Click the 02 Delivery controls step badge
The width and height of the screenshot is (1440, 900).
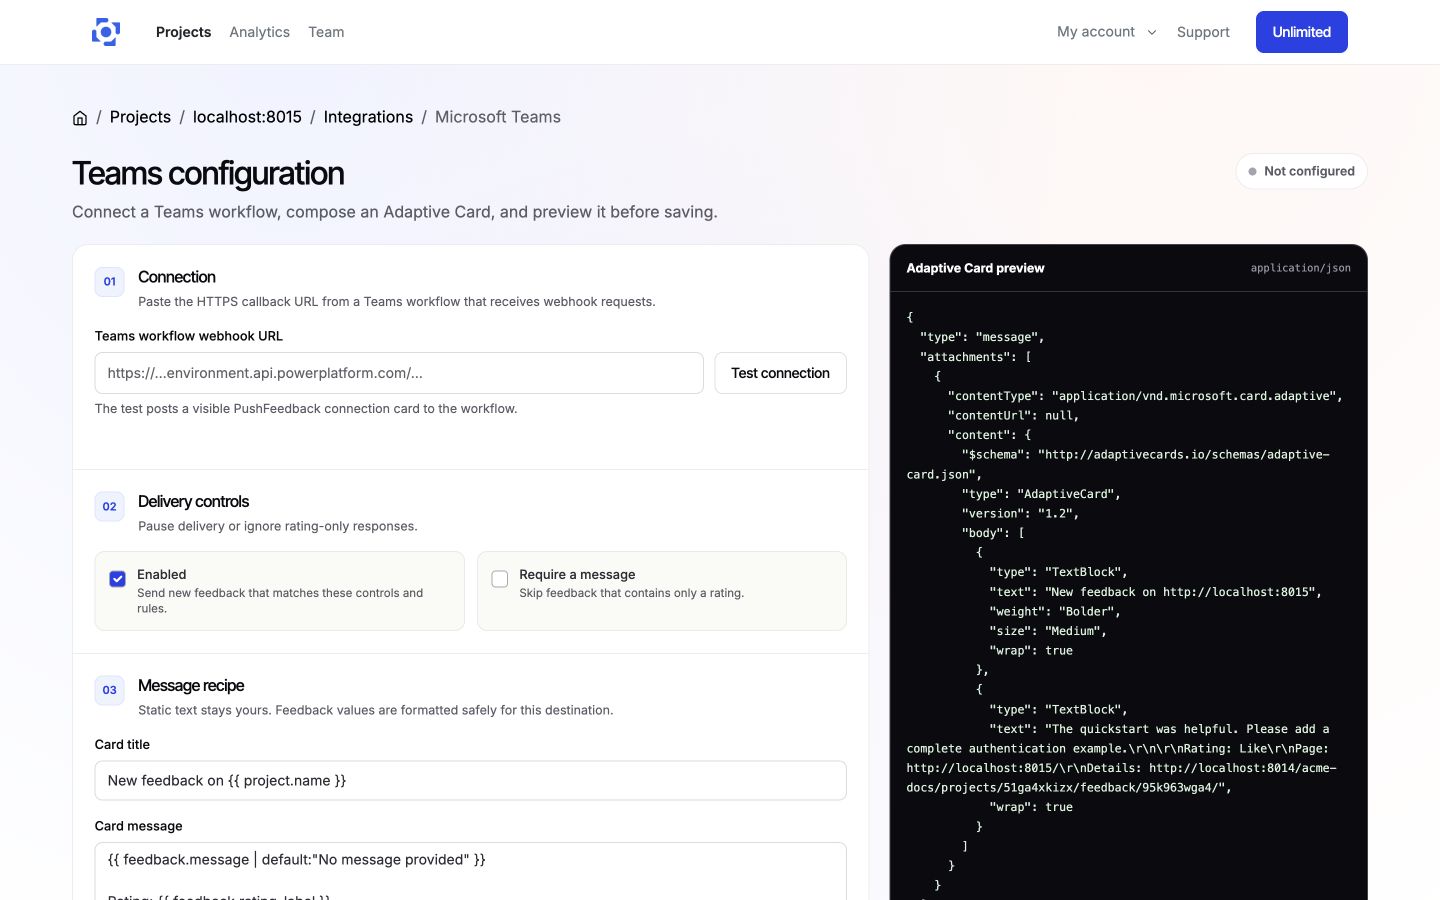pyautogui.click(x=110, y=506)
